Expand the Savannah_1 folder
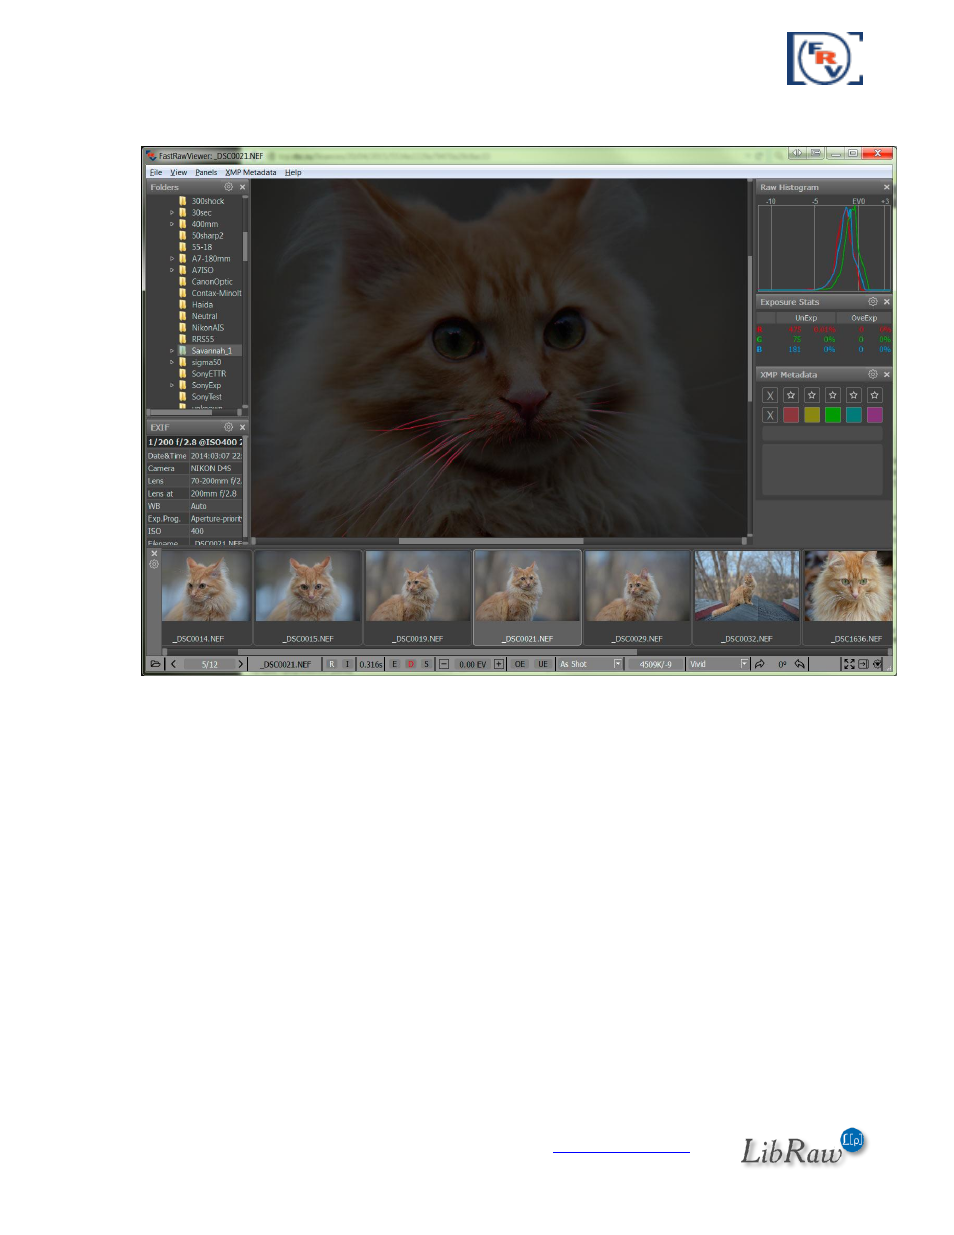 (172, 351)
